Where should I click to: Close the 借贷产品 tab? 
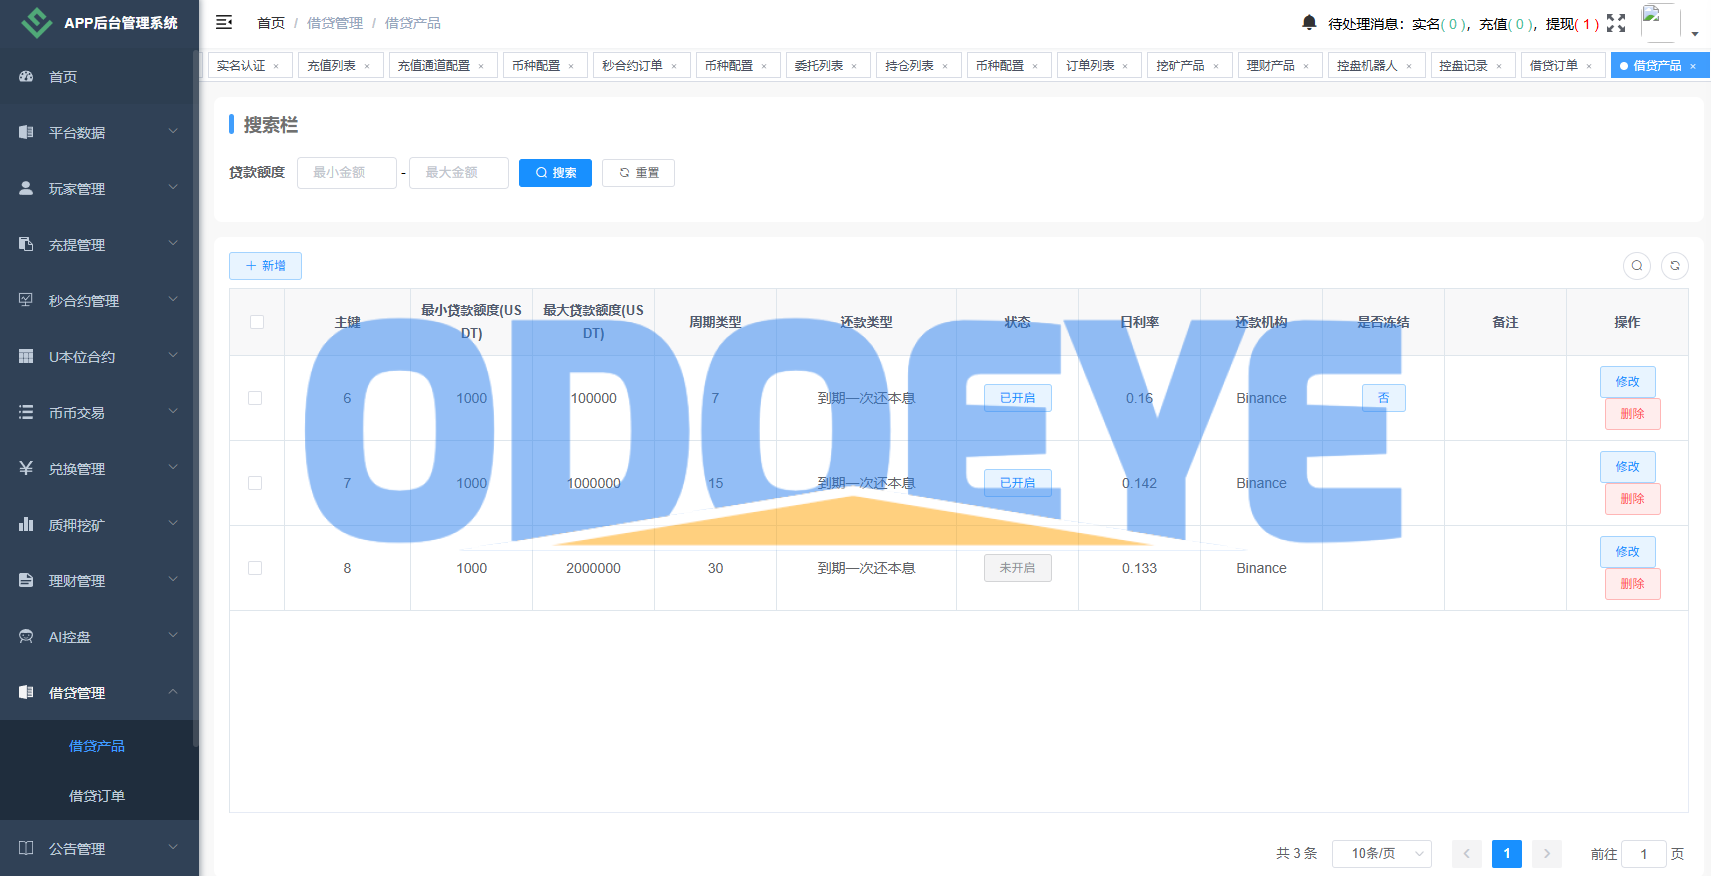point(1693,66)
